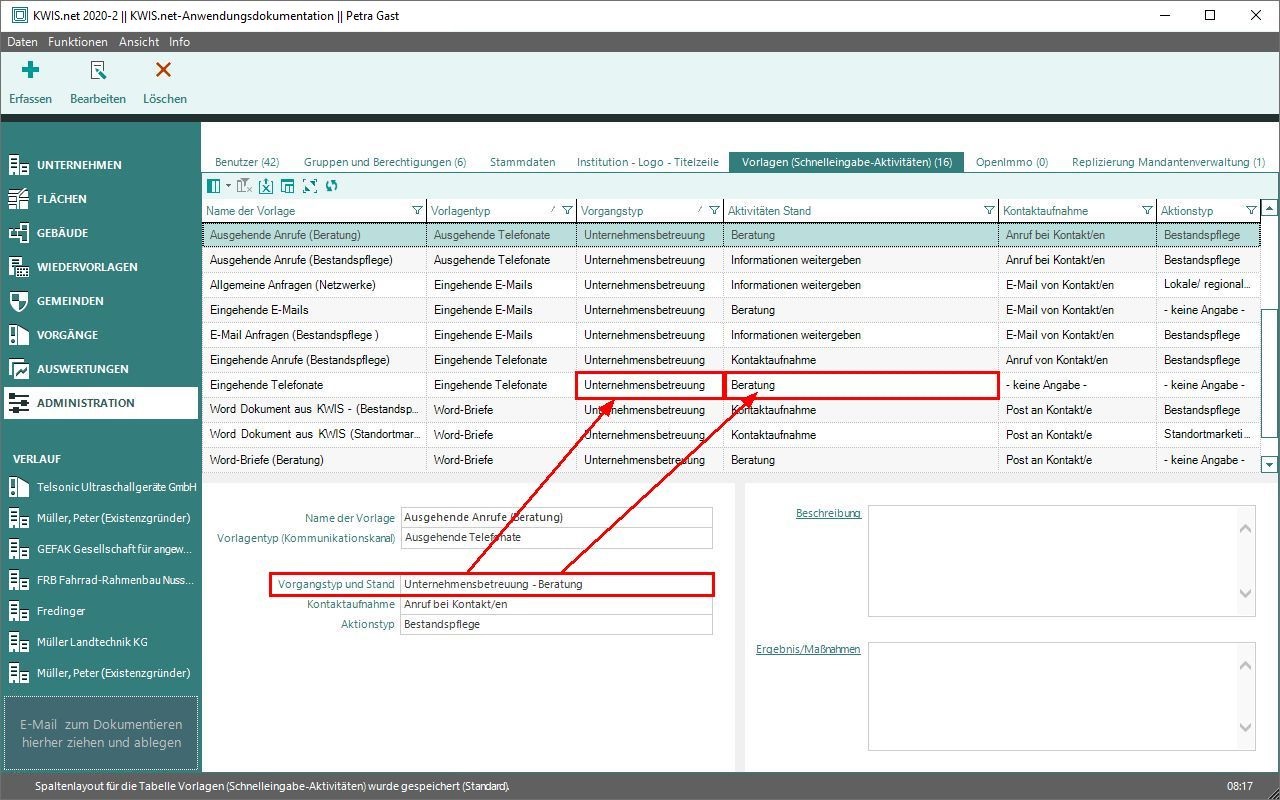Open the Ansicht menu
Viewport: 1280px width, 800px height.
click(139, 42)
